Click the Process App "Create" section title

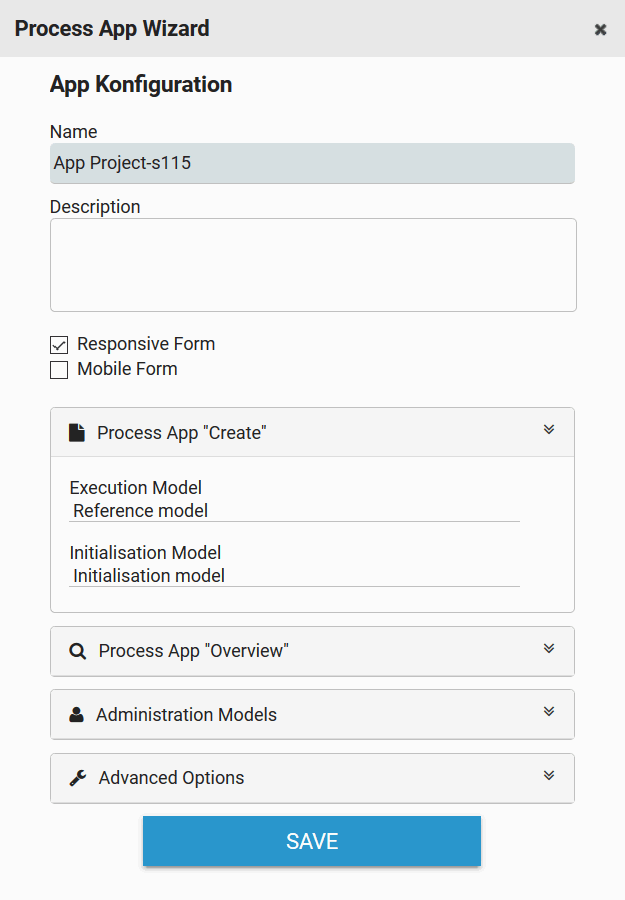182,433
